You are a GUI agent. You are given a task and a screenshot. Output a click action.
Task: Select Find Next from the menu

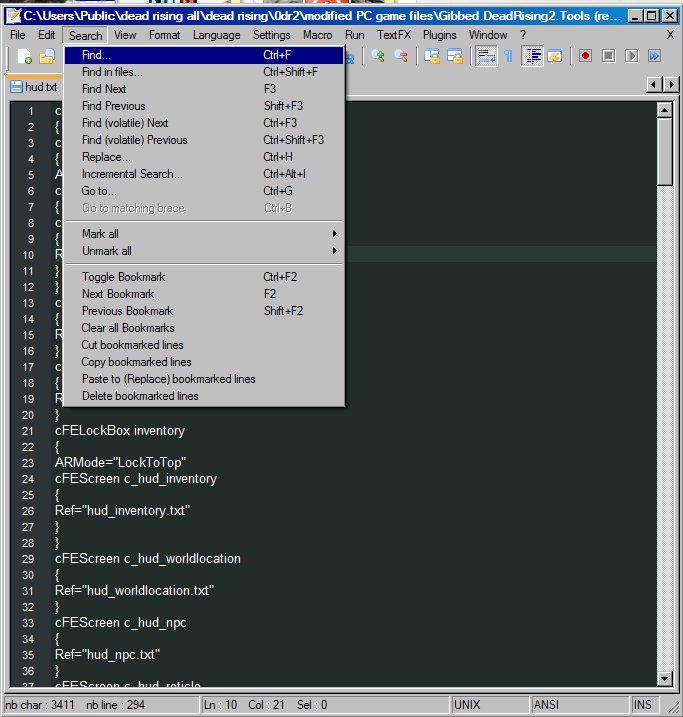(204, 89)
